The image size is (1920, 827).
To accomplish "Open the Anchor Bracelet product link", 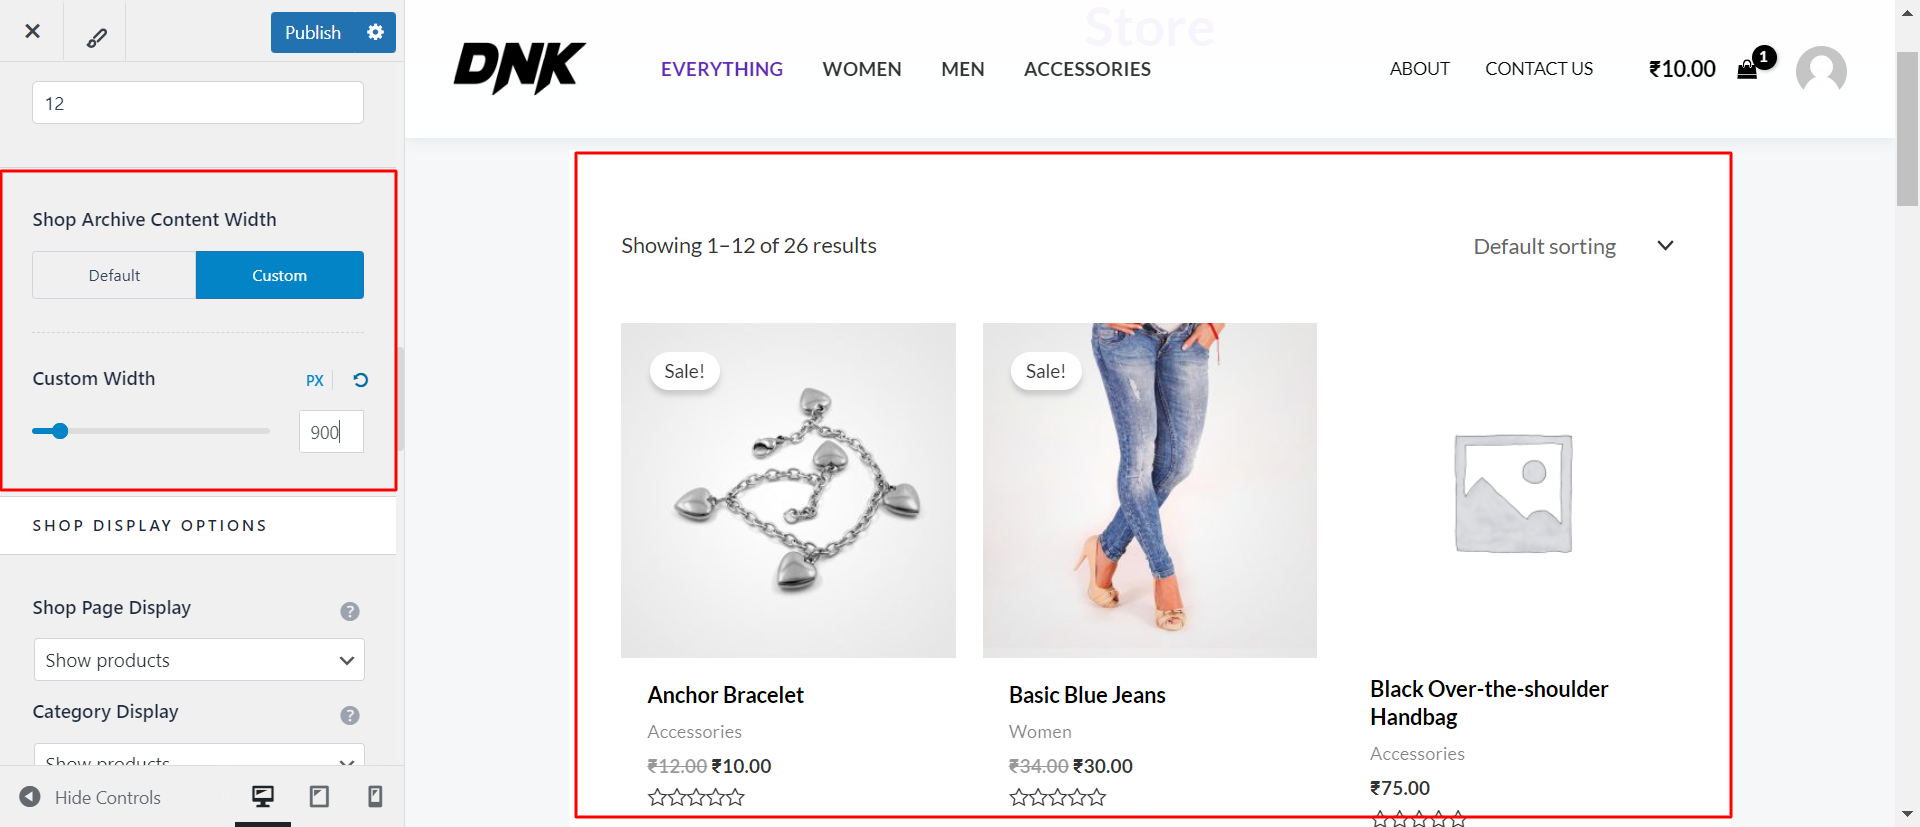I will click(725, 694).
